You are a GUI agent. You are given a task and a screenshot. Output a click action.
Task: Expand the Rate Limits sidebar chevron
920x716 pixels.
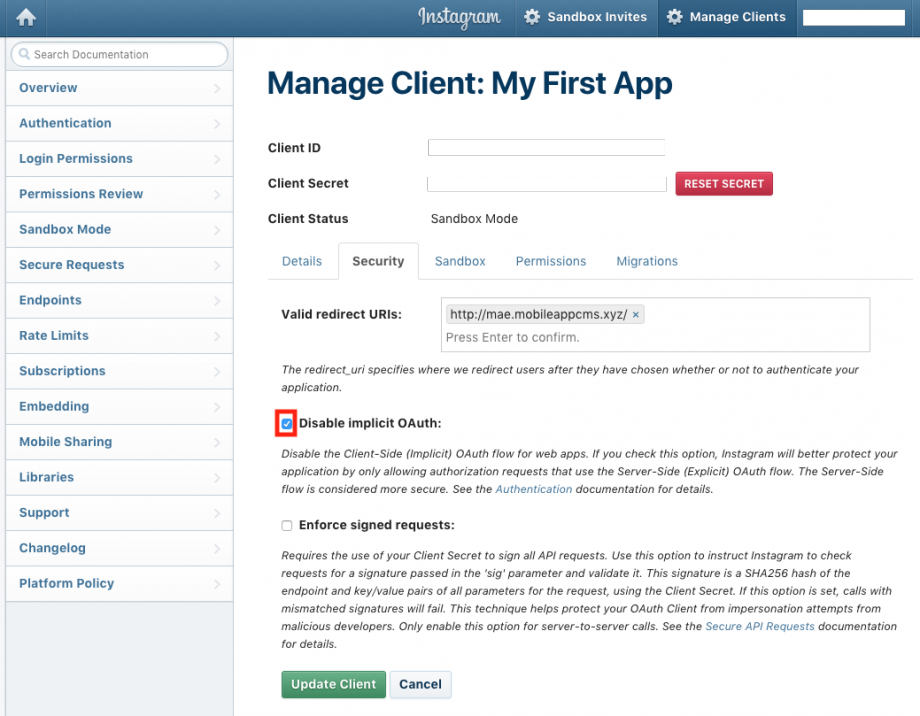[217, 336]
